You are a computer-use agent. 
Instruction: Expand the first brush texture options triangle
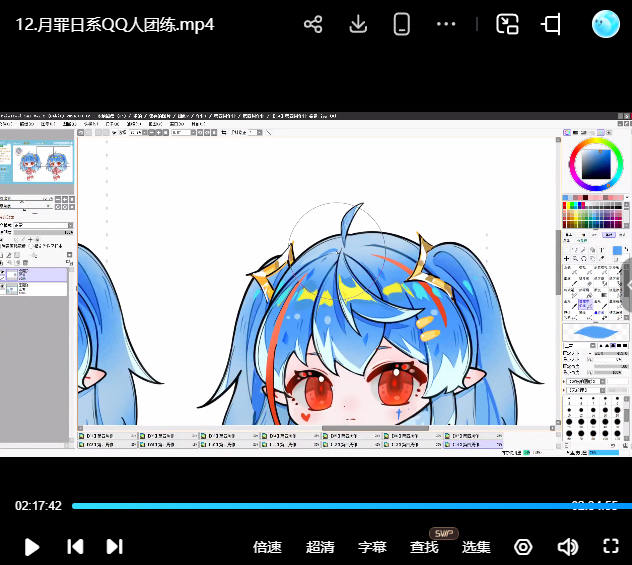point(564,382)
